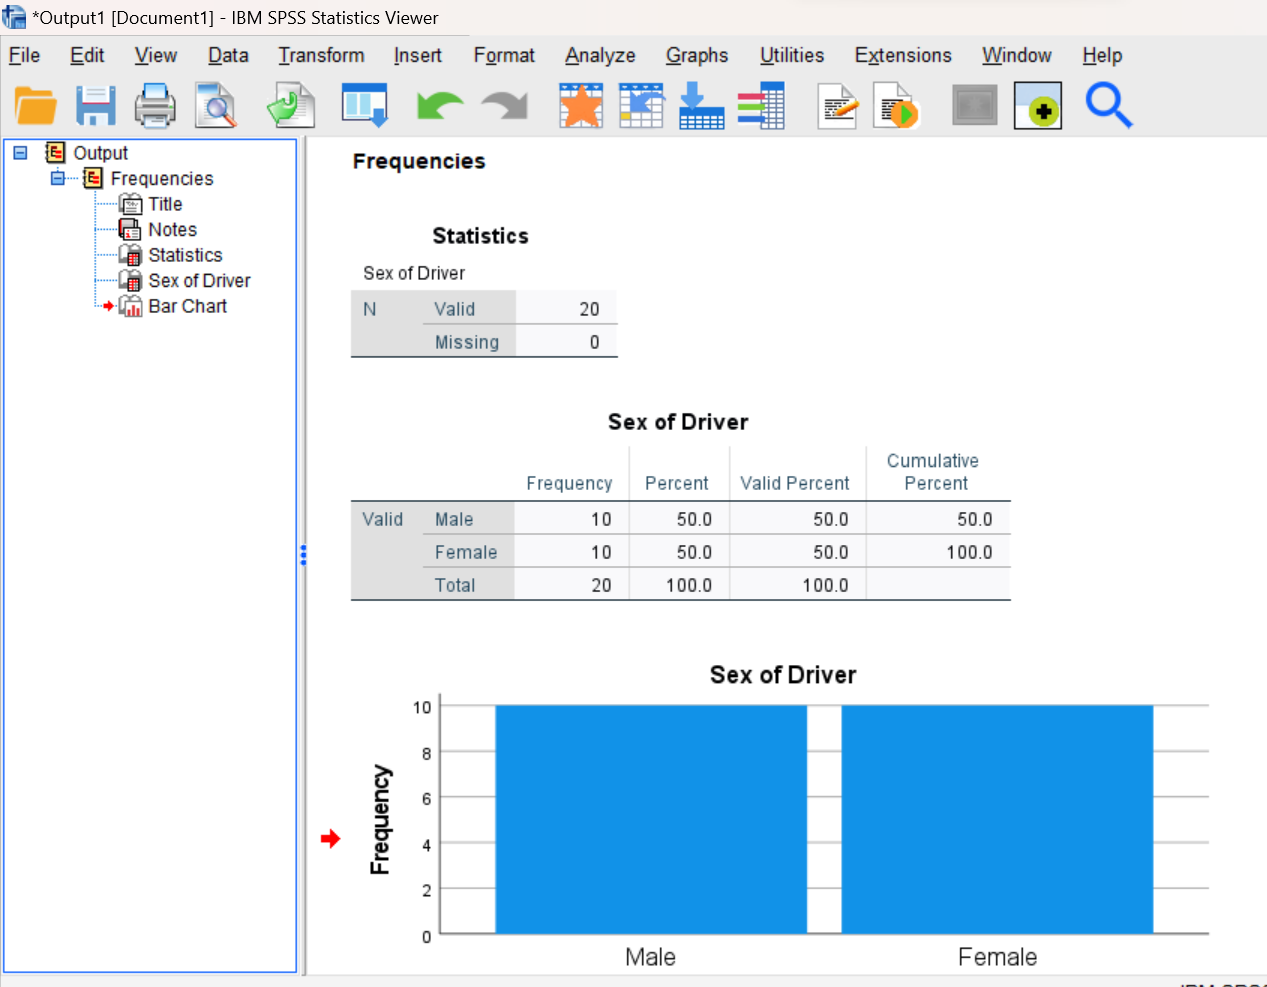The height and width of the screenshot is (987, 1267).
Task: Click the Export output icon
Action: coord(291,106)
